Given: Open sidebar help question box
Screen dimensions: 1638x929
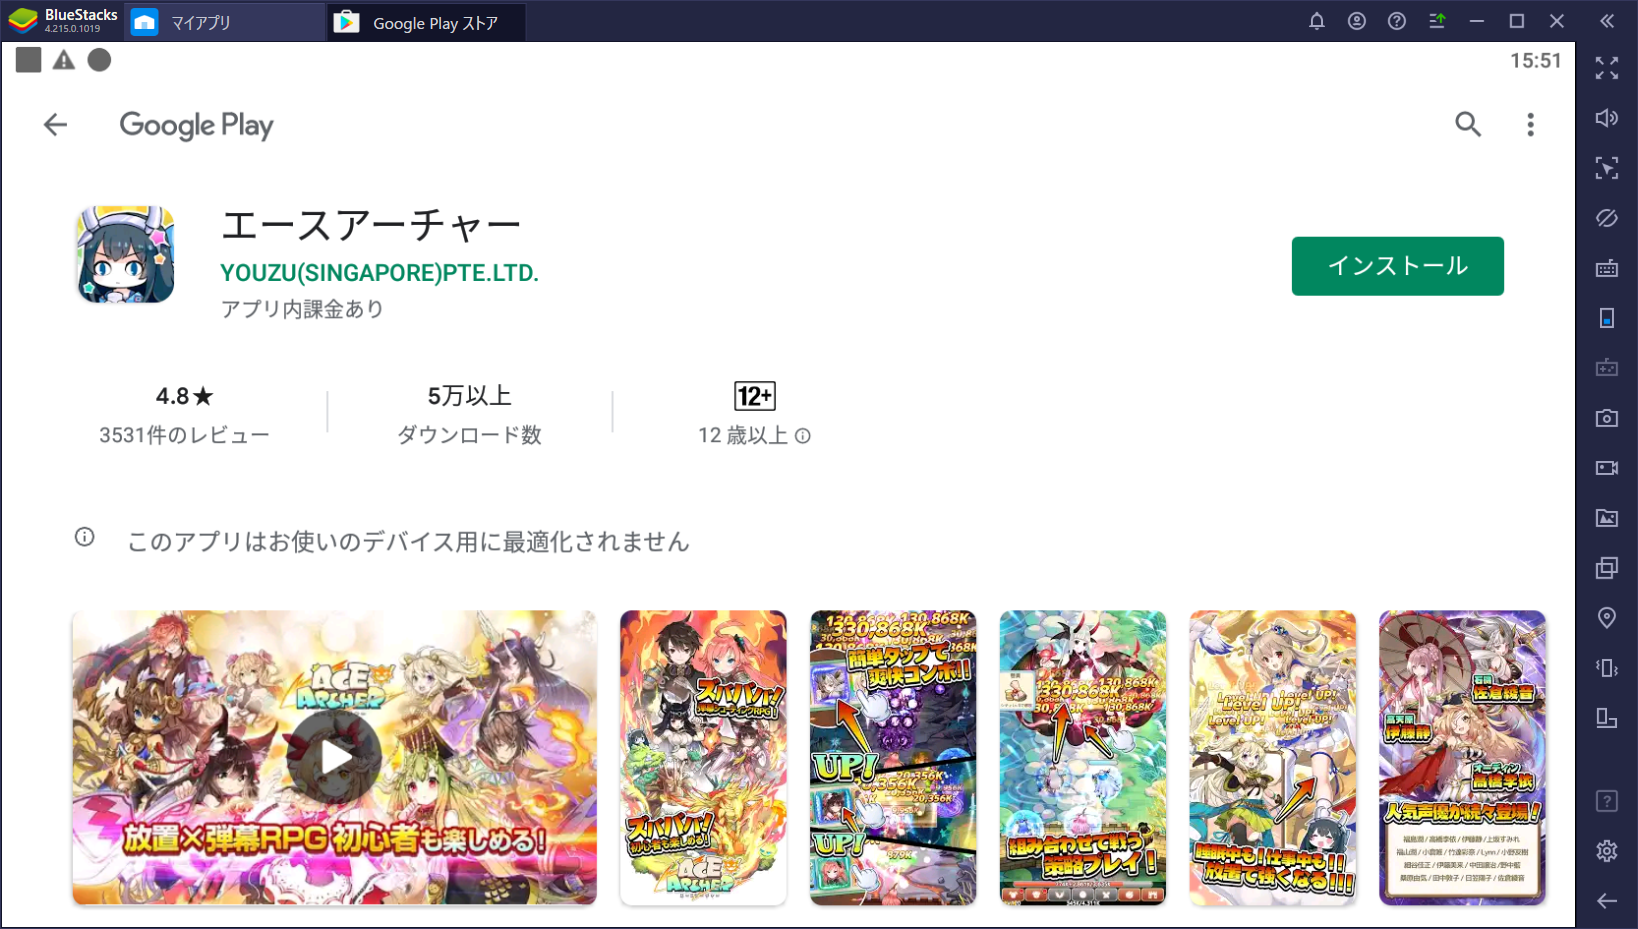Looking at the screenshot, I should tap(1607, 801).
